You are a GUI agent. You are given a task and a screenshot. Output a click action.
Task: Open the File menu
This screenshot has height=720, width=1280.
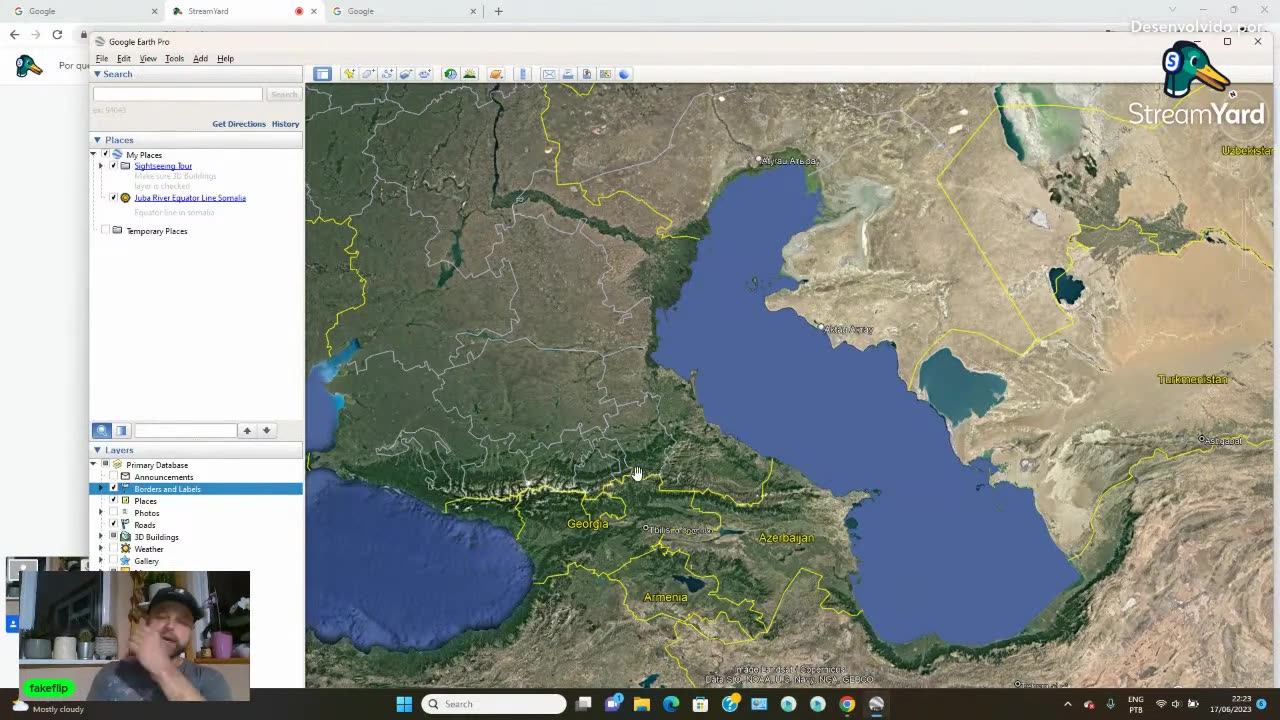click(x=102, y=59)
